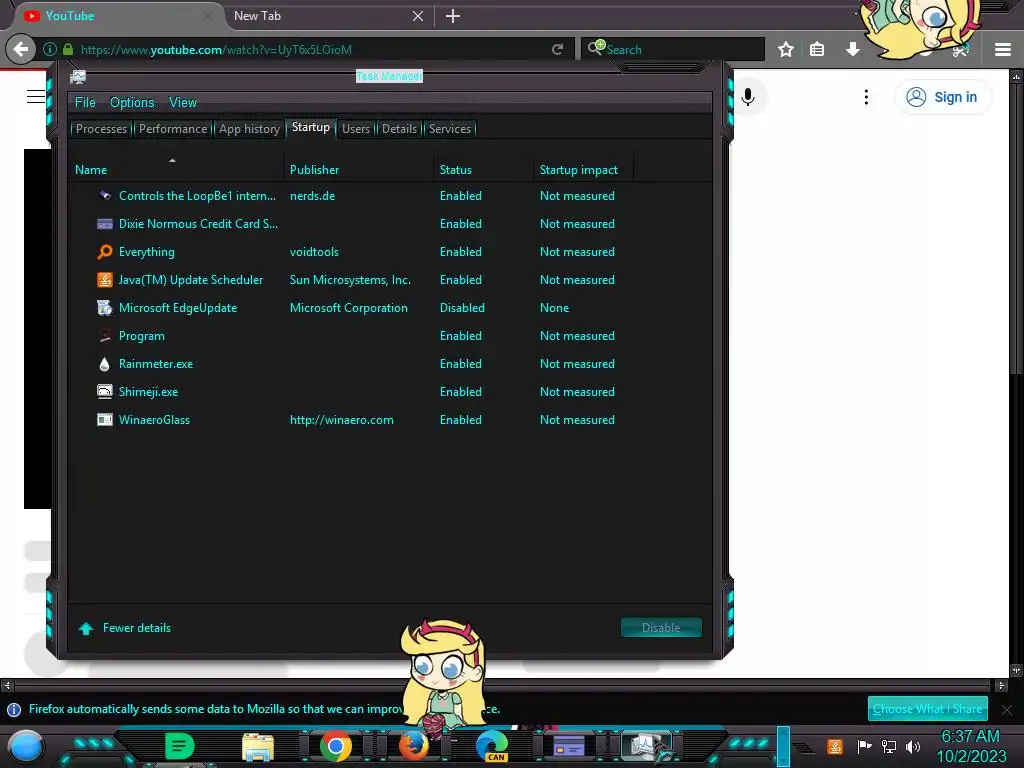Screen dimensions: 1024x768
Task: Open the View menu in Task Manager
Action: point(183,103)
